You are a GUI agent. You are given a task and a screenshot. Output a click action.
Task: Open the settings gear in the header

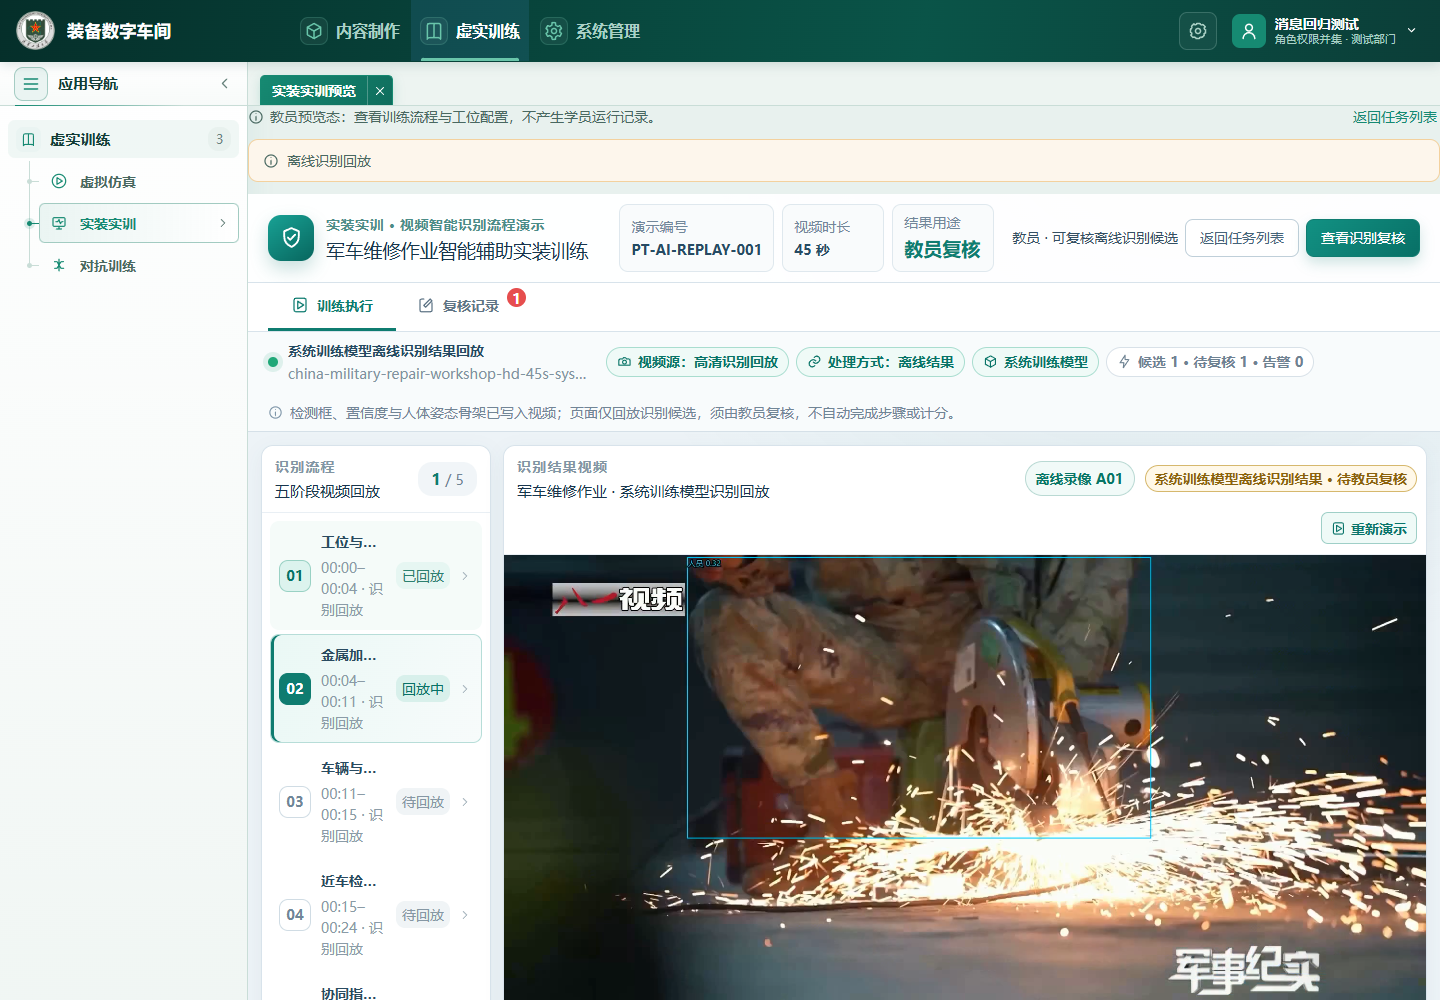point(1198,31)
